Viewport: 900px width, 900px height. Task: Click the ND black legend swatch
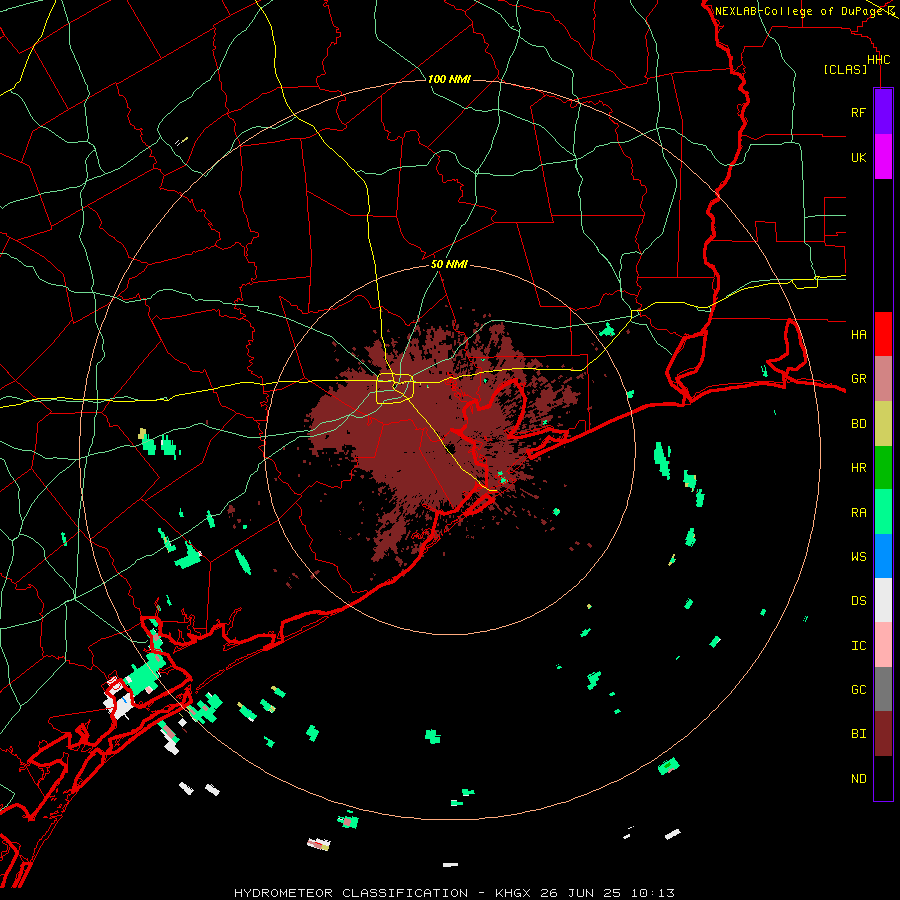pos(883,778)
